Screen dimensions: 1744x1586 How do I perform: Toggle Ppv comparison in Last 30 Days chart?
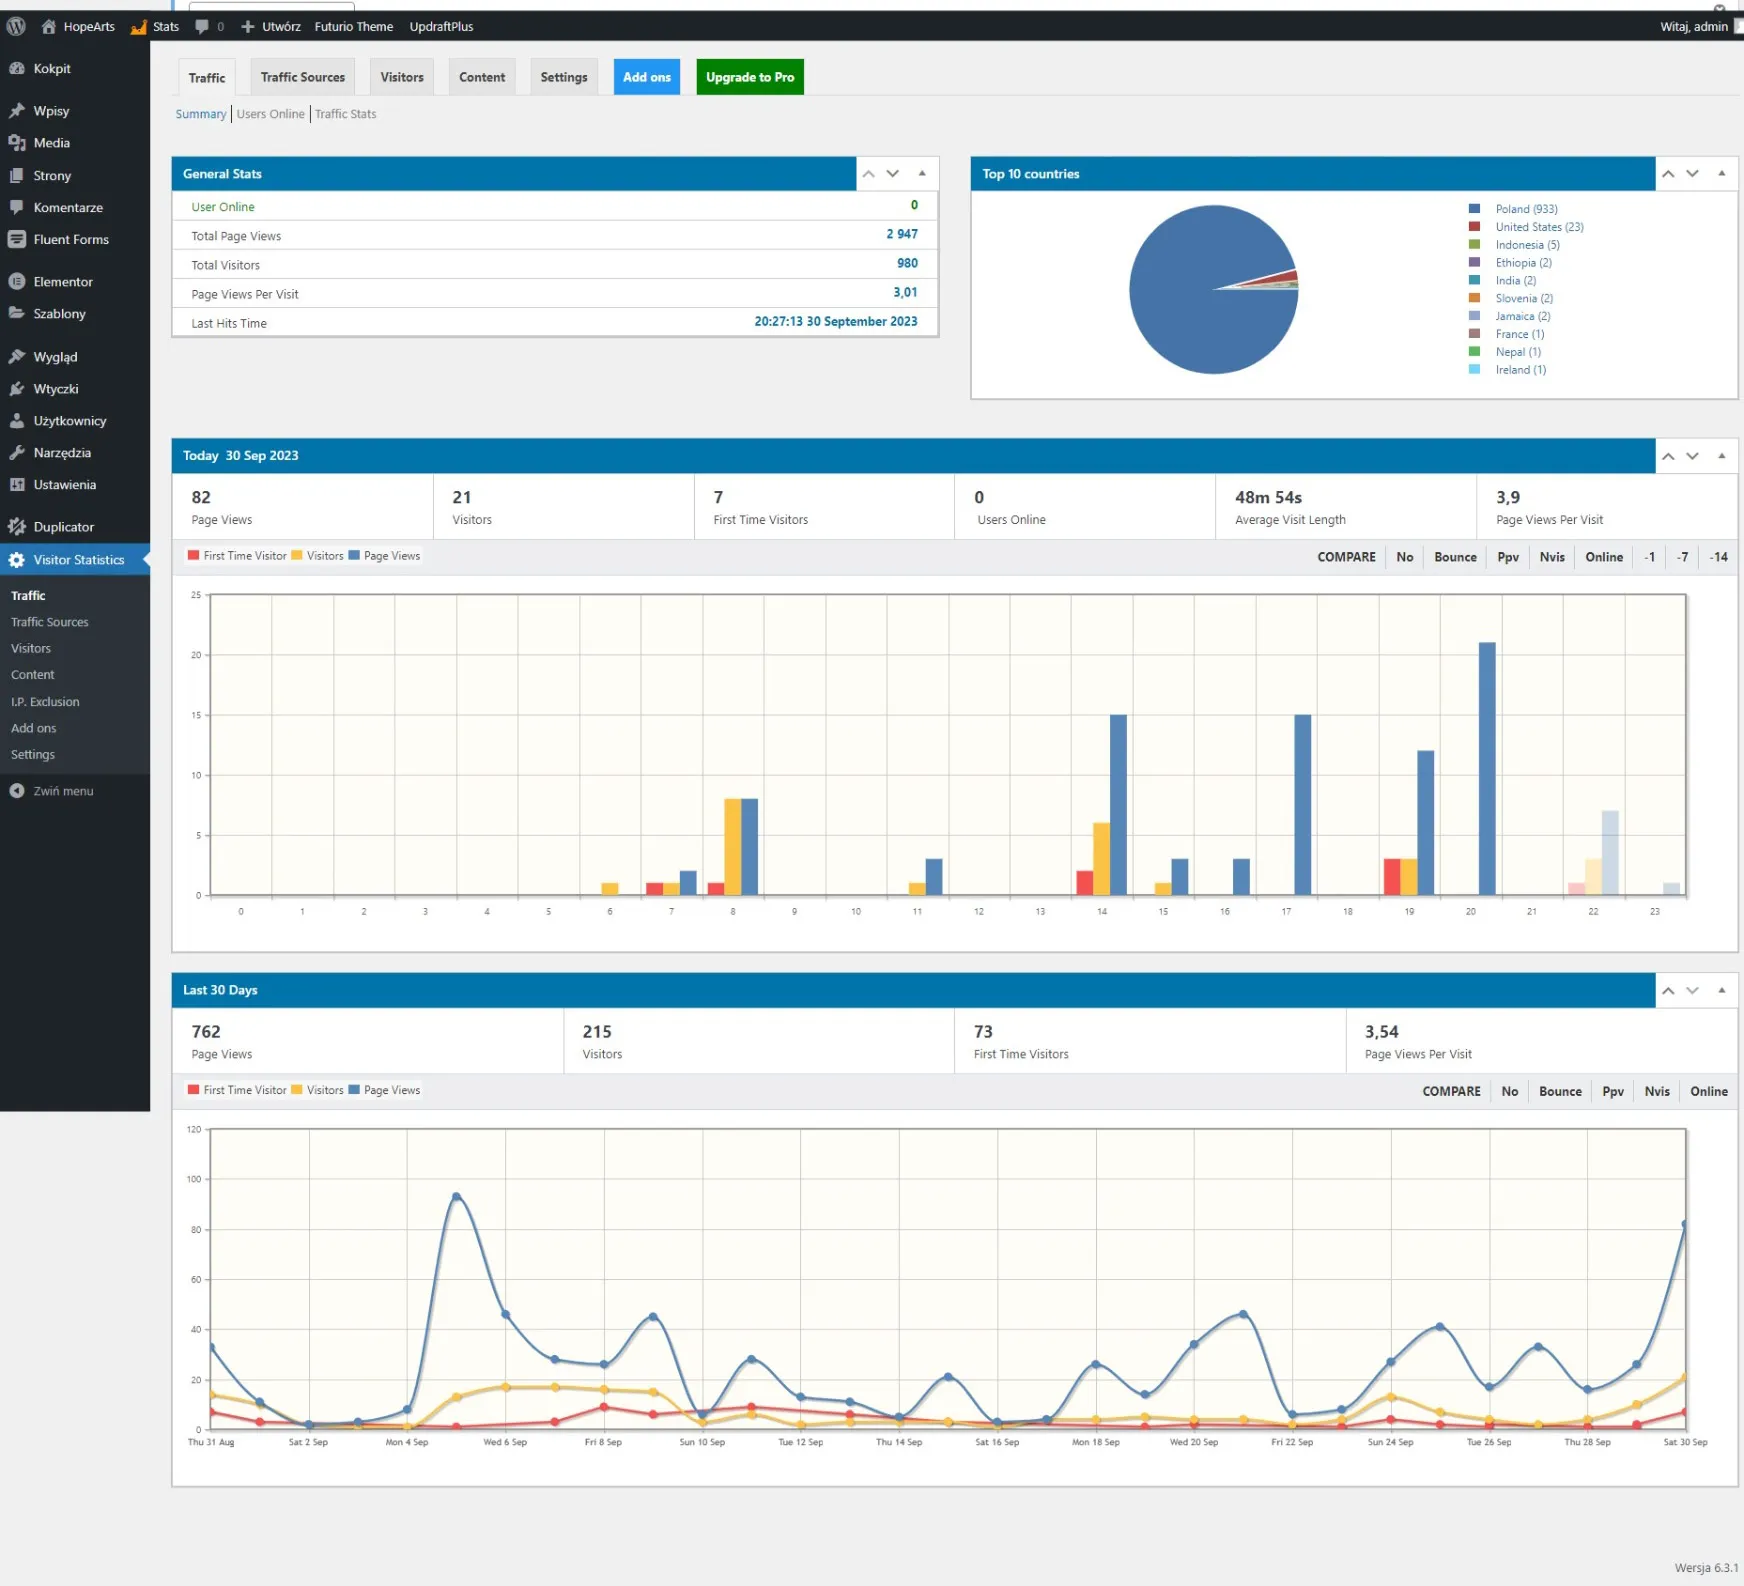[x=1612, y=1091]
